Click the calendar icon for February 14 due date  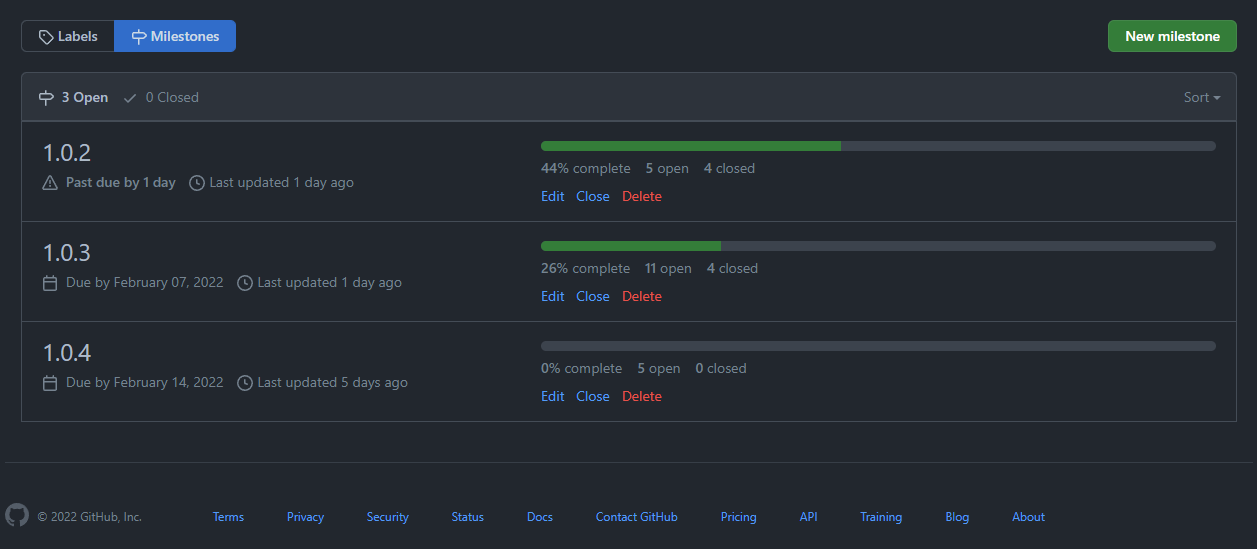point(50,383)
